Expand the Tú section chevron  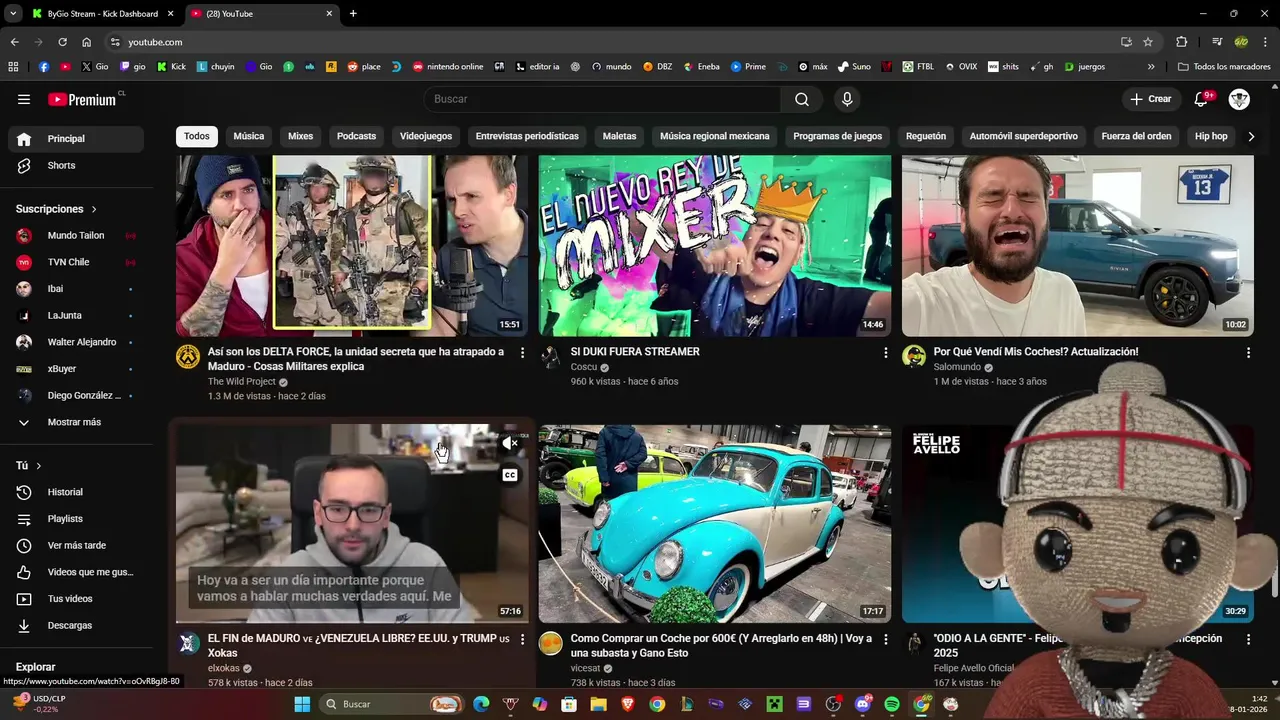coord(39,466)
